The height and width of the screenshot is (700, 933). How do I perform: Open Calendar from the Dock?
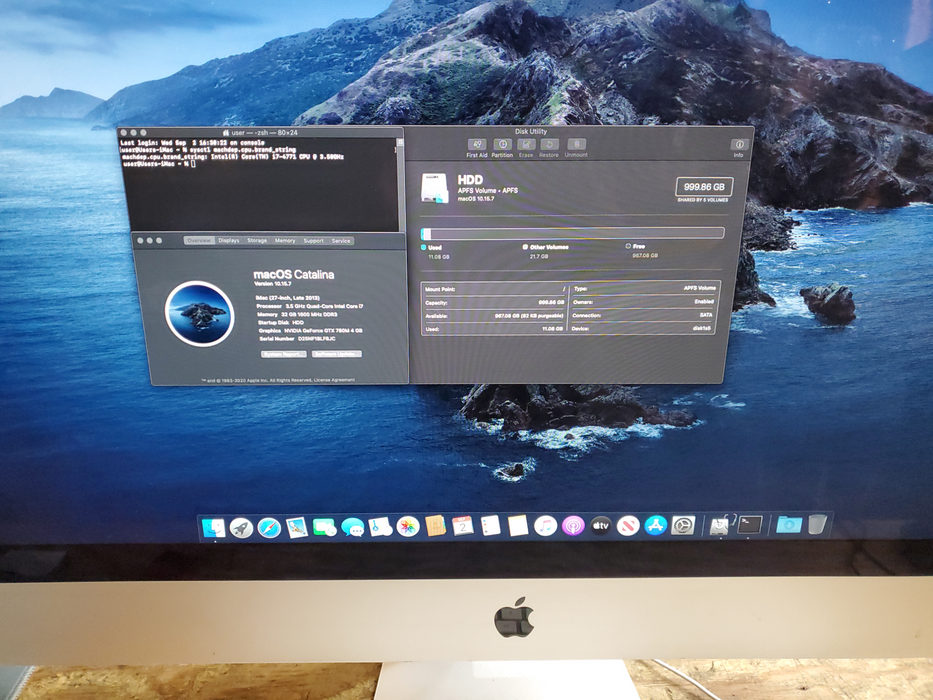coord(463,526)
